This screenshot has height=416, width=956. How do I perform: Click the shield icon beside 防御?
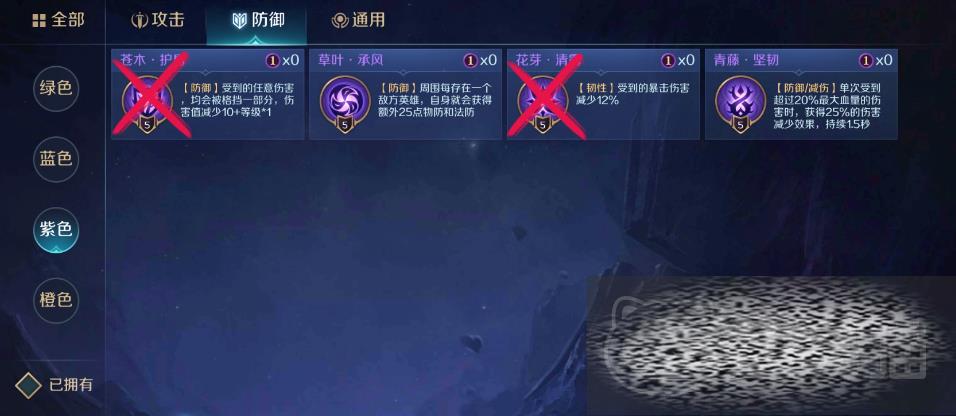tap(240, 21)
